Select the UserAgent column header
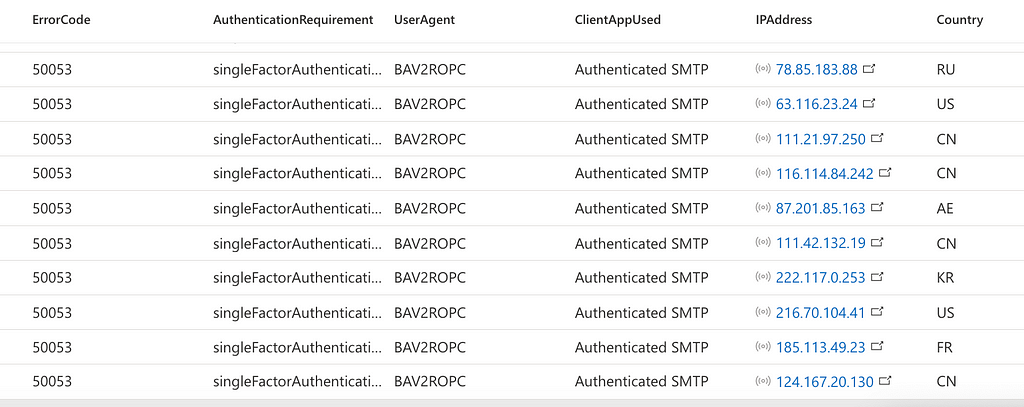 pos(424,20)
